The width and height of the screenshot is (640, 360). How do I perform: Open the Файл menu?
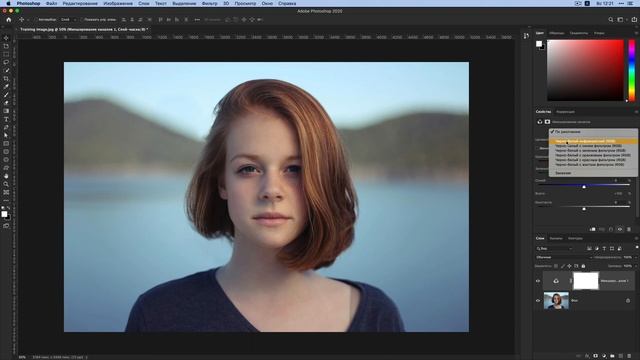point(51,3)
